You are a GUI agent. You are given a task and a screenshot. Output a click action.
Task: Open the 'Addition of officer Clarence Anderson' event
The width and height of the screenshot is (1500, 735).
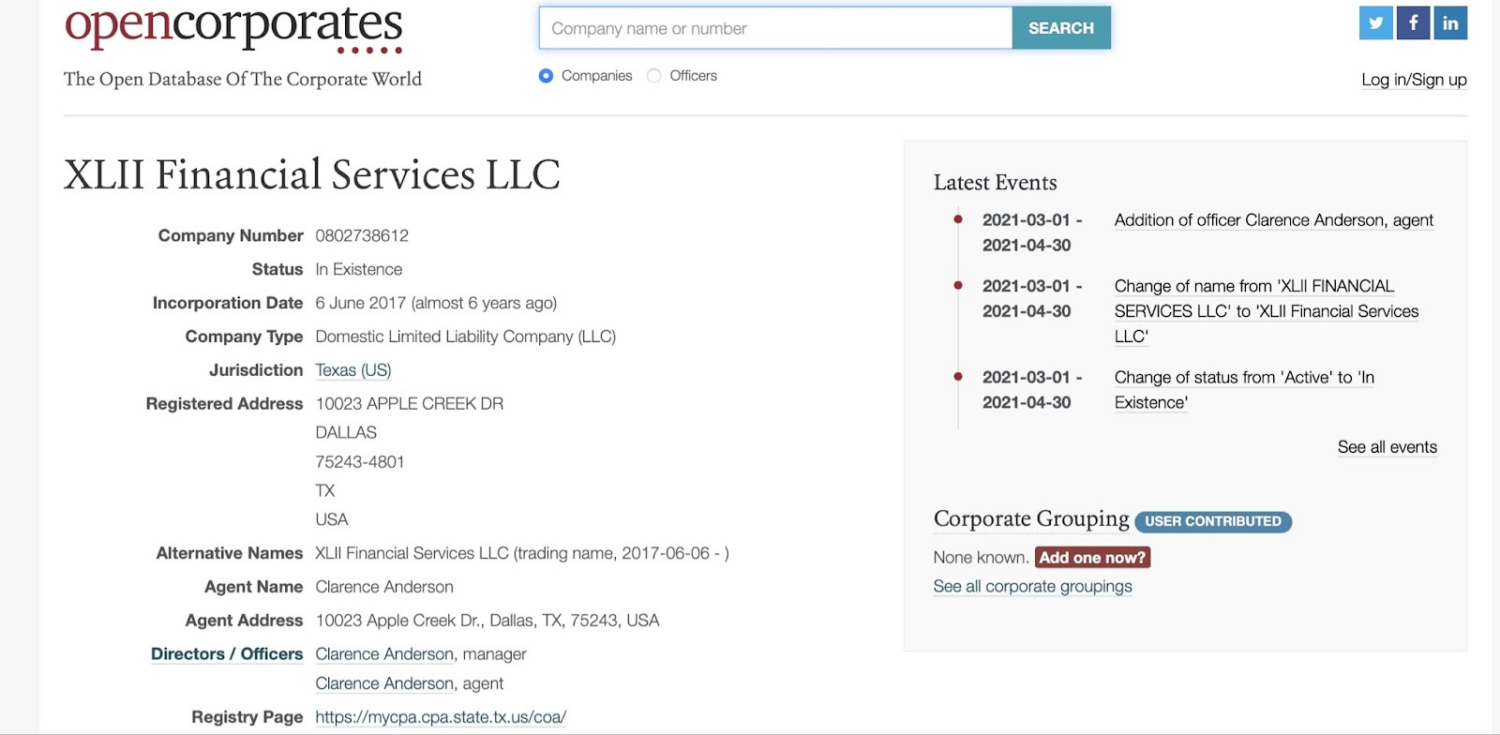click(1274, 220)
